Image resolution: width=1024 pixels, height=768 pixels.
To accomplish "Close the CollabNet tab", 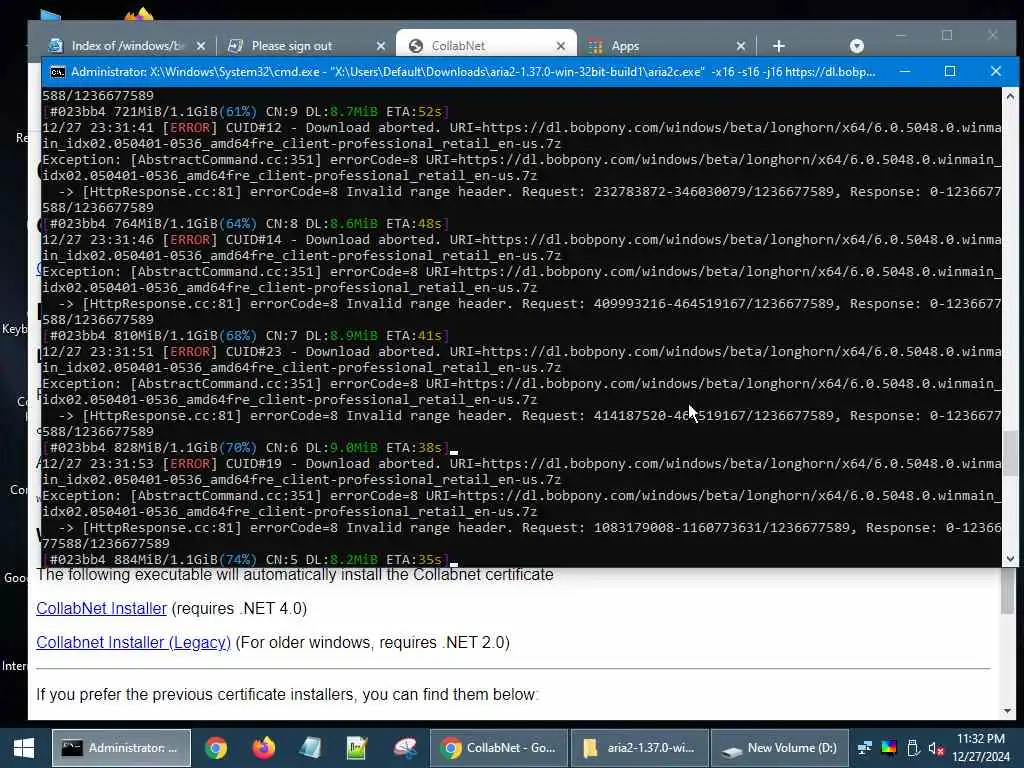I will click(x=561, y=46).
